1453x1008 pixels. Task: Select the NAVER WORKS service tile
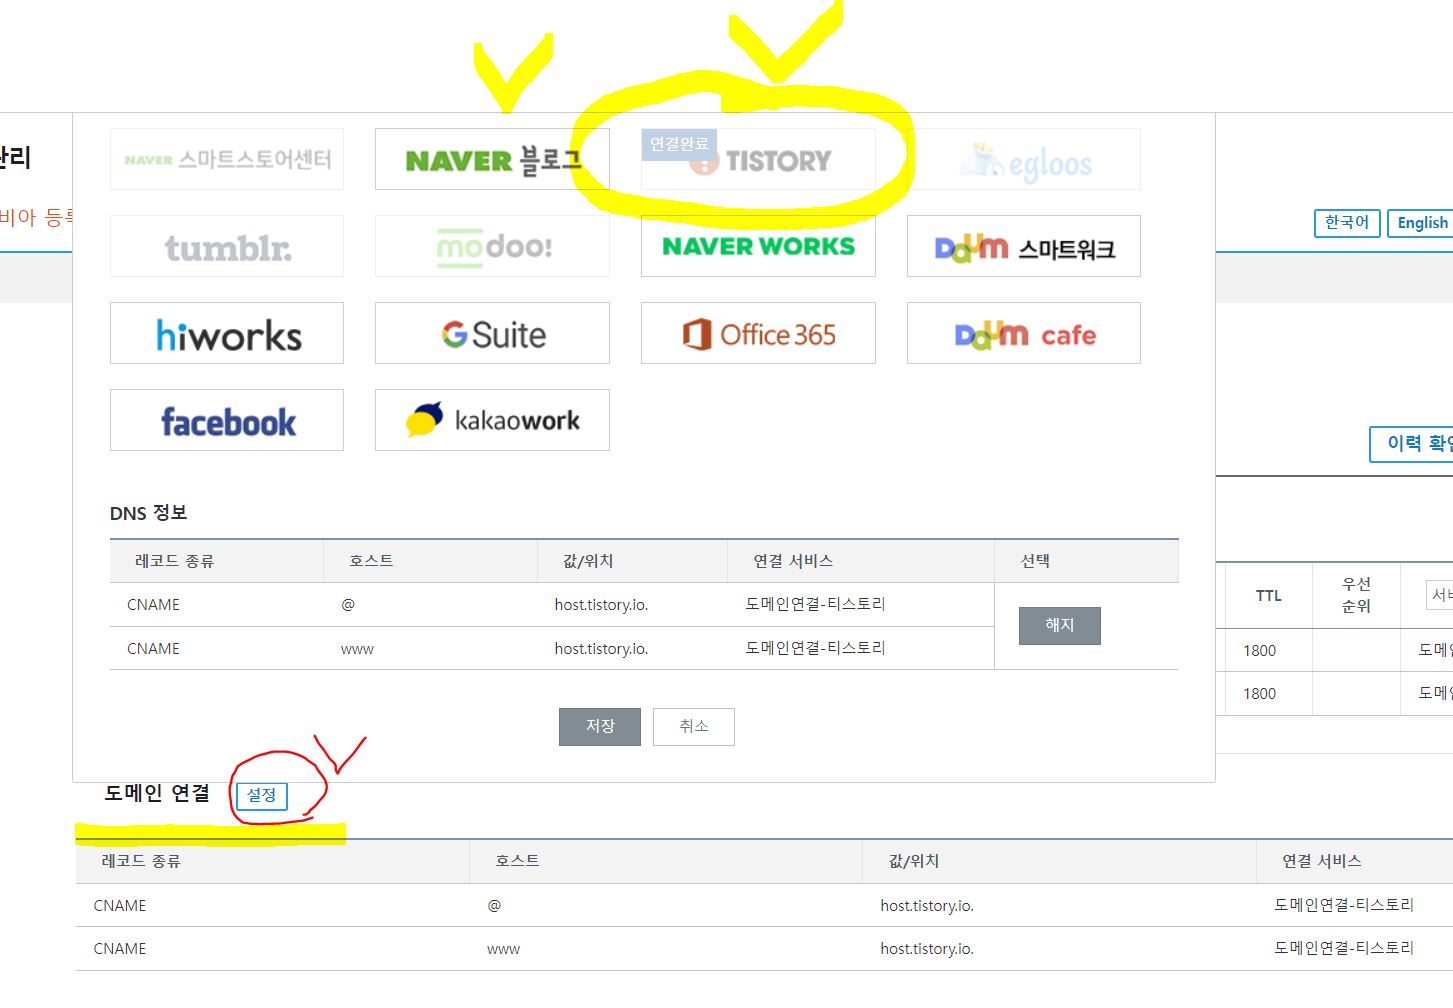coord(758,246)
